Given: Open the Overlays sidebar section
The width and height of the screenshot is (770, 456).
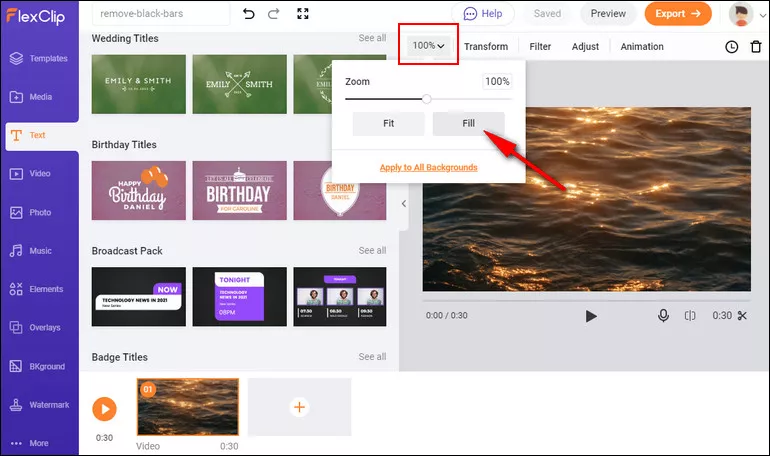Looking at the screenshot, I should tap(35, 327).
